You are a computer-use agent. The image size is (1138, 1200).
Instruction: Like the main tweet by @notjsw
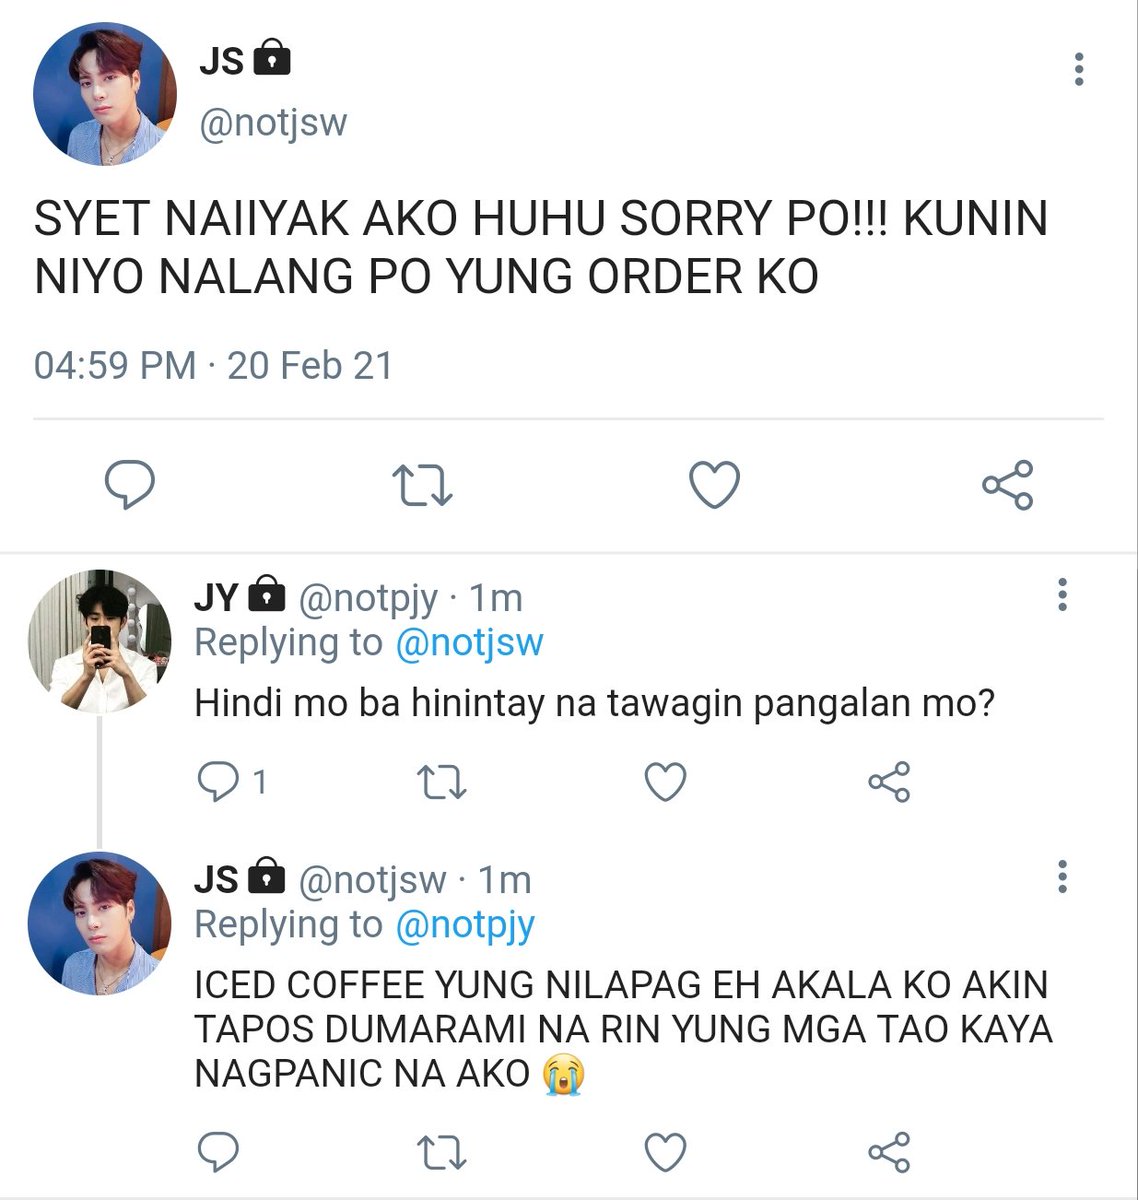pyautogui.click(x=715, y=486)
